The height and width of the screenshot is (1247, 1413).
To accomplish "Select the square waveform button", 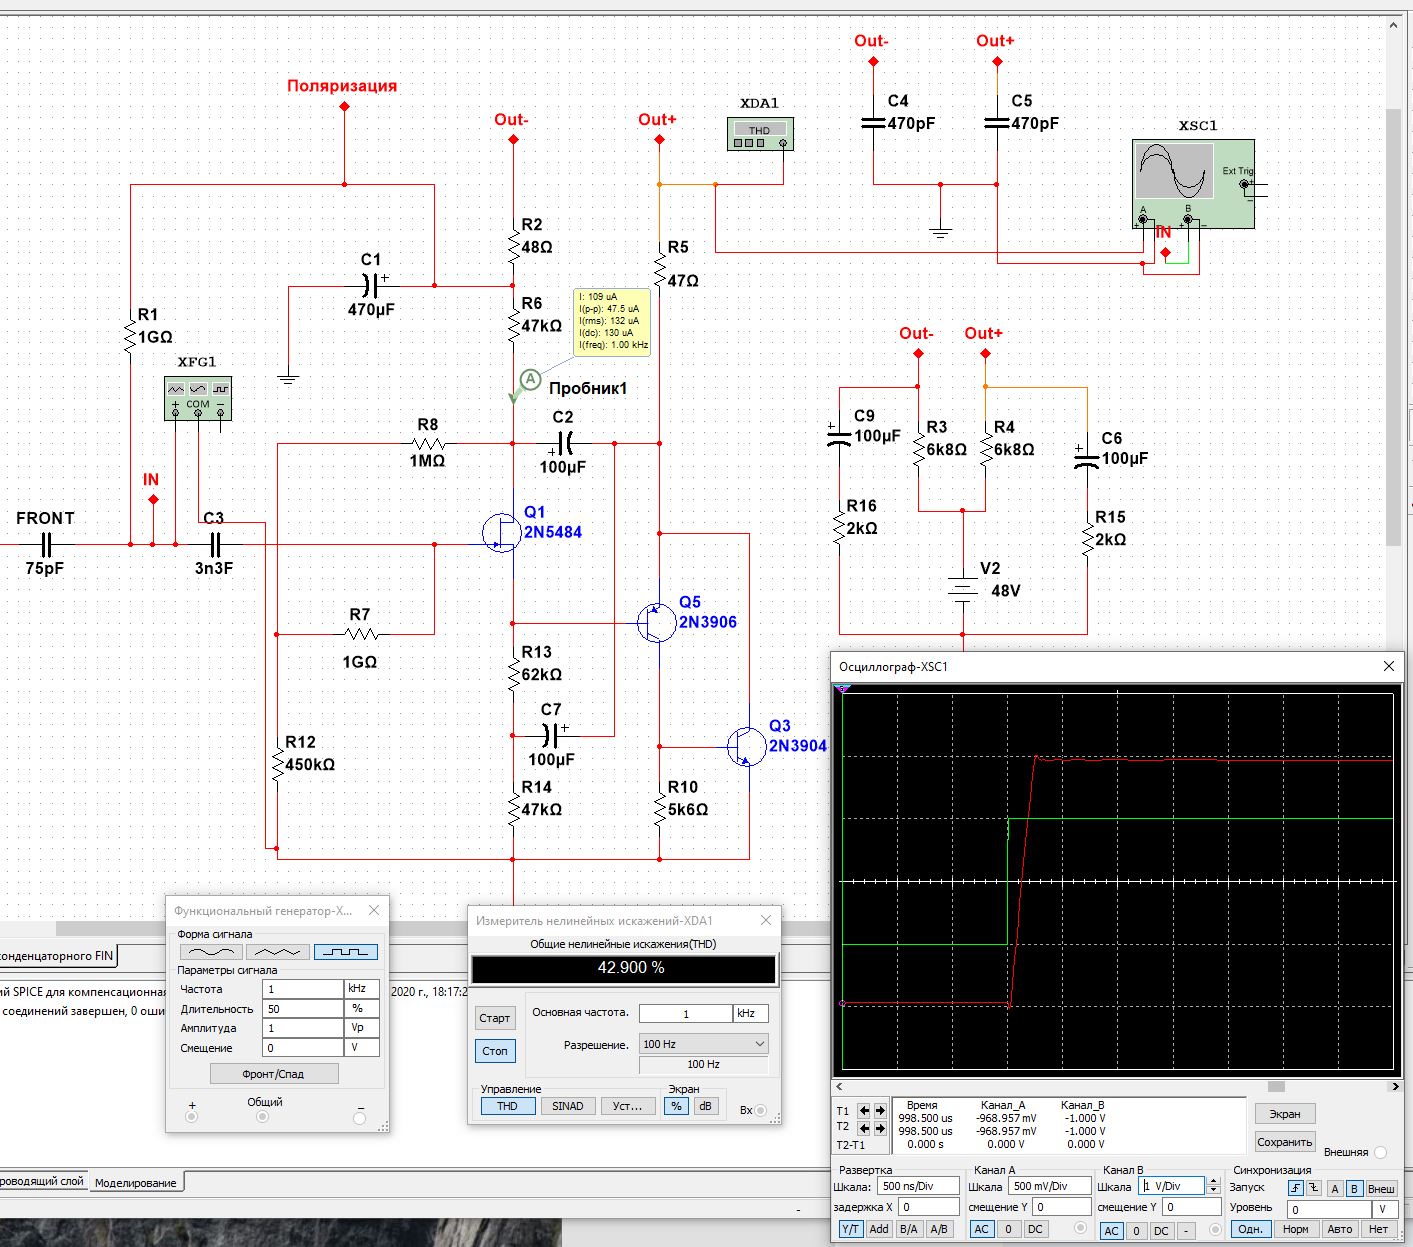I will coord(345,952).
